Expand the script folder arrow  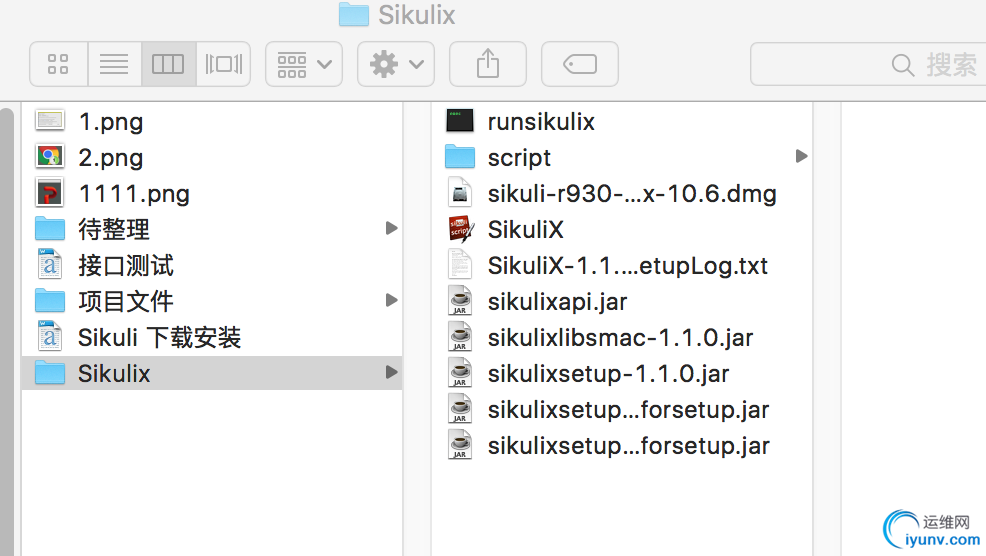tap(800, 156)
